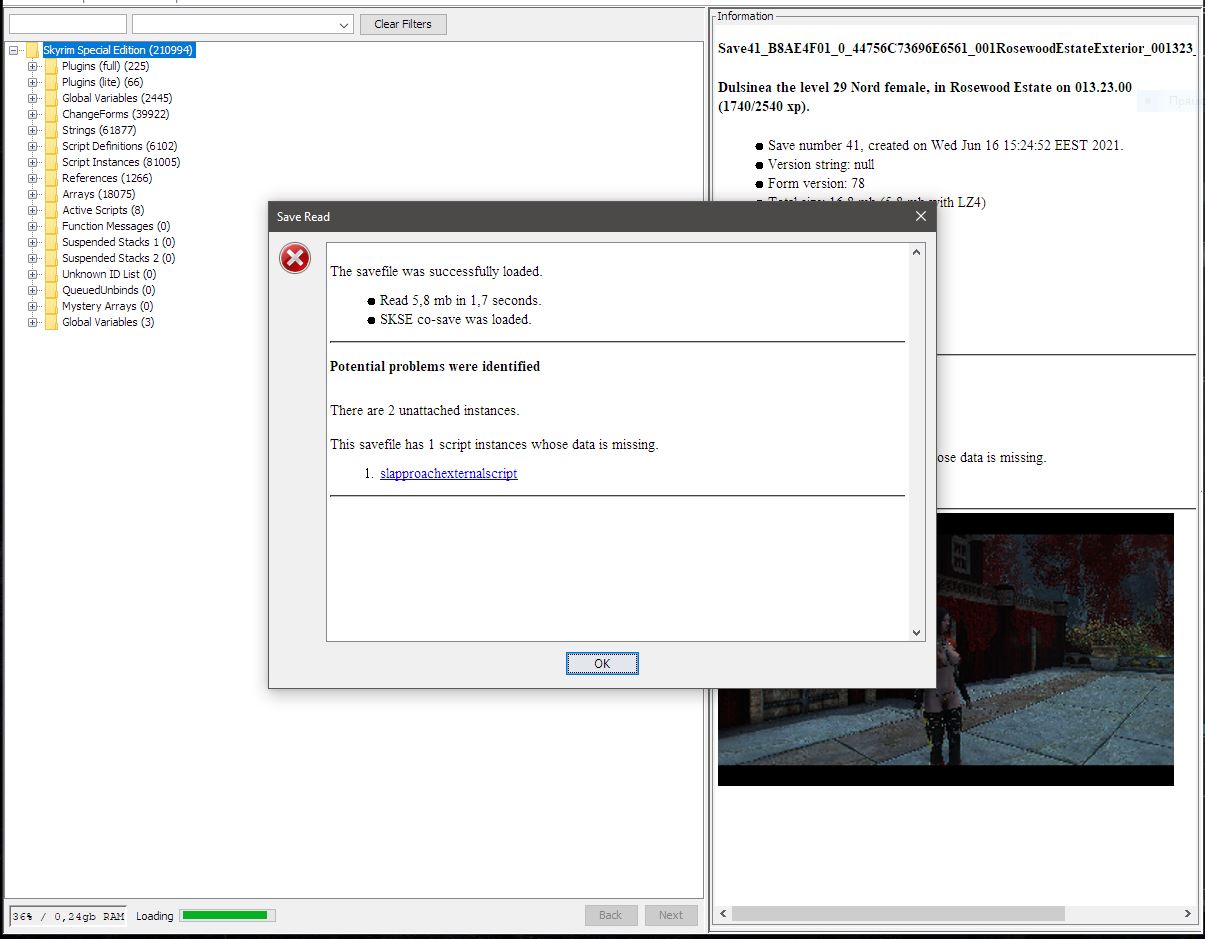Click the Global Variables (2445) folder icon
This screenshot has height=939, width=1205.
51,98
